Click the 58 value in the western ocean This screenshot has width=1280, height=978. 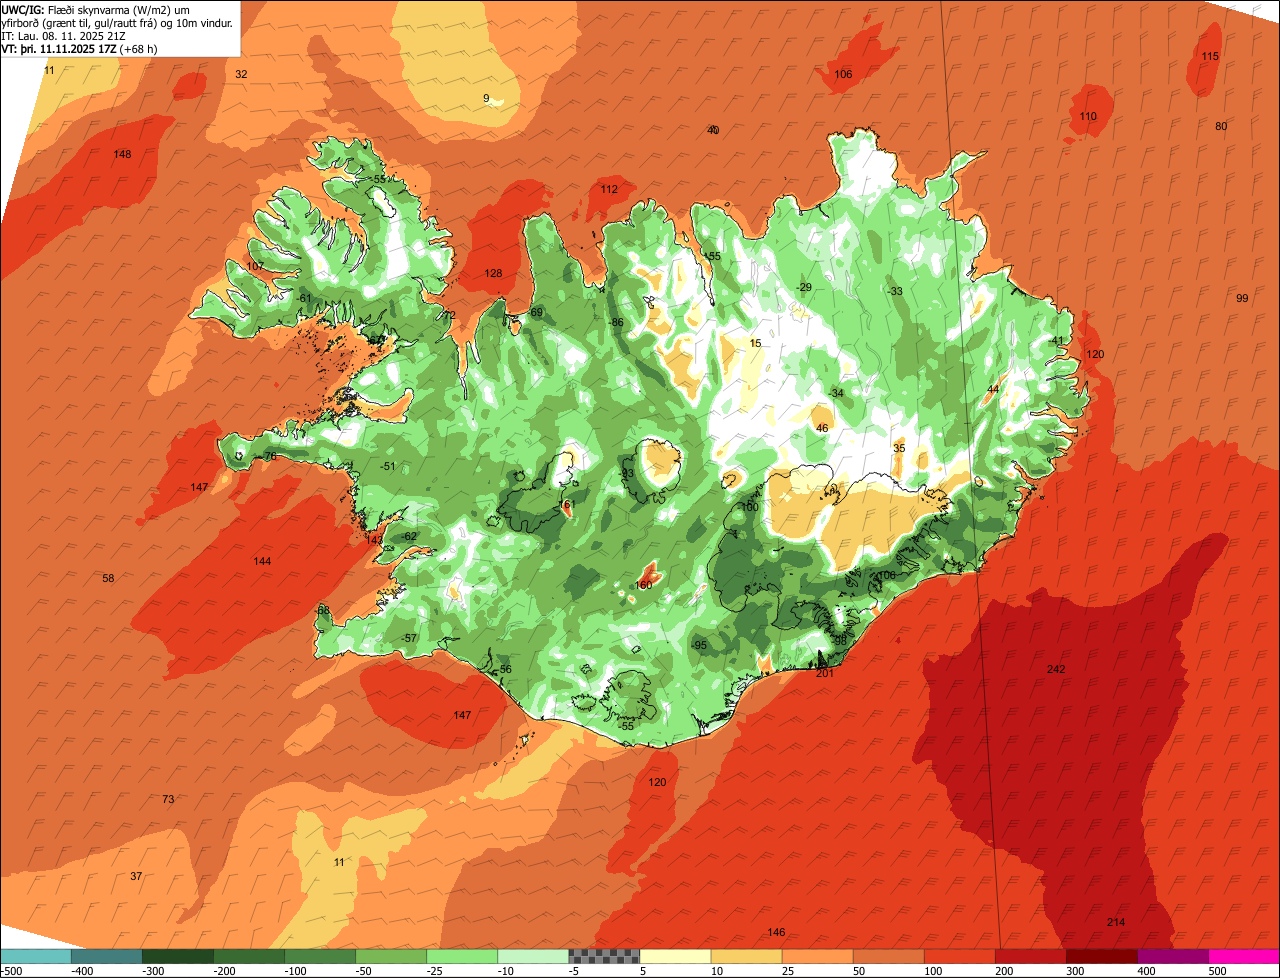point(108,578)
